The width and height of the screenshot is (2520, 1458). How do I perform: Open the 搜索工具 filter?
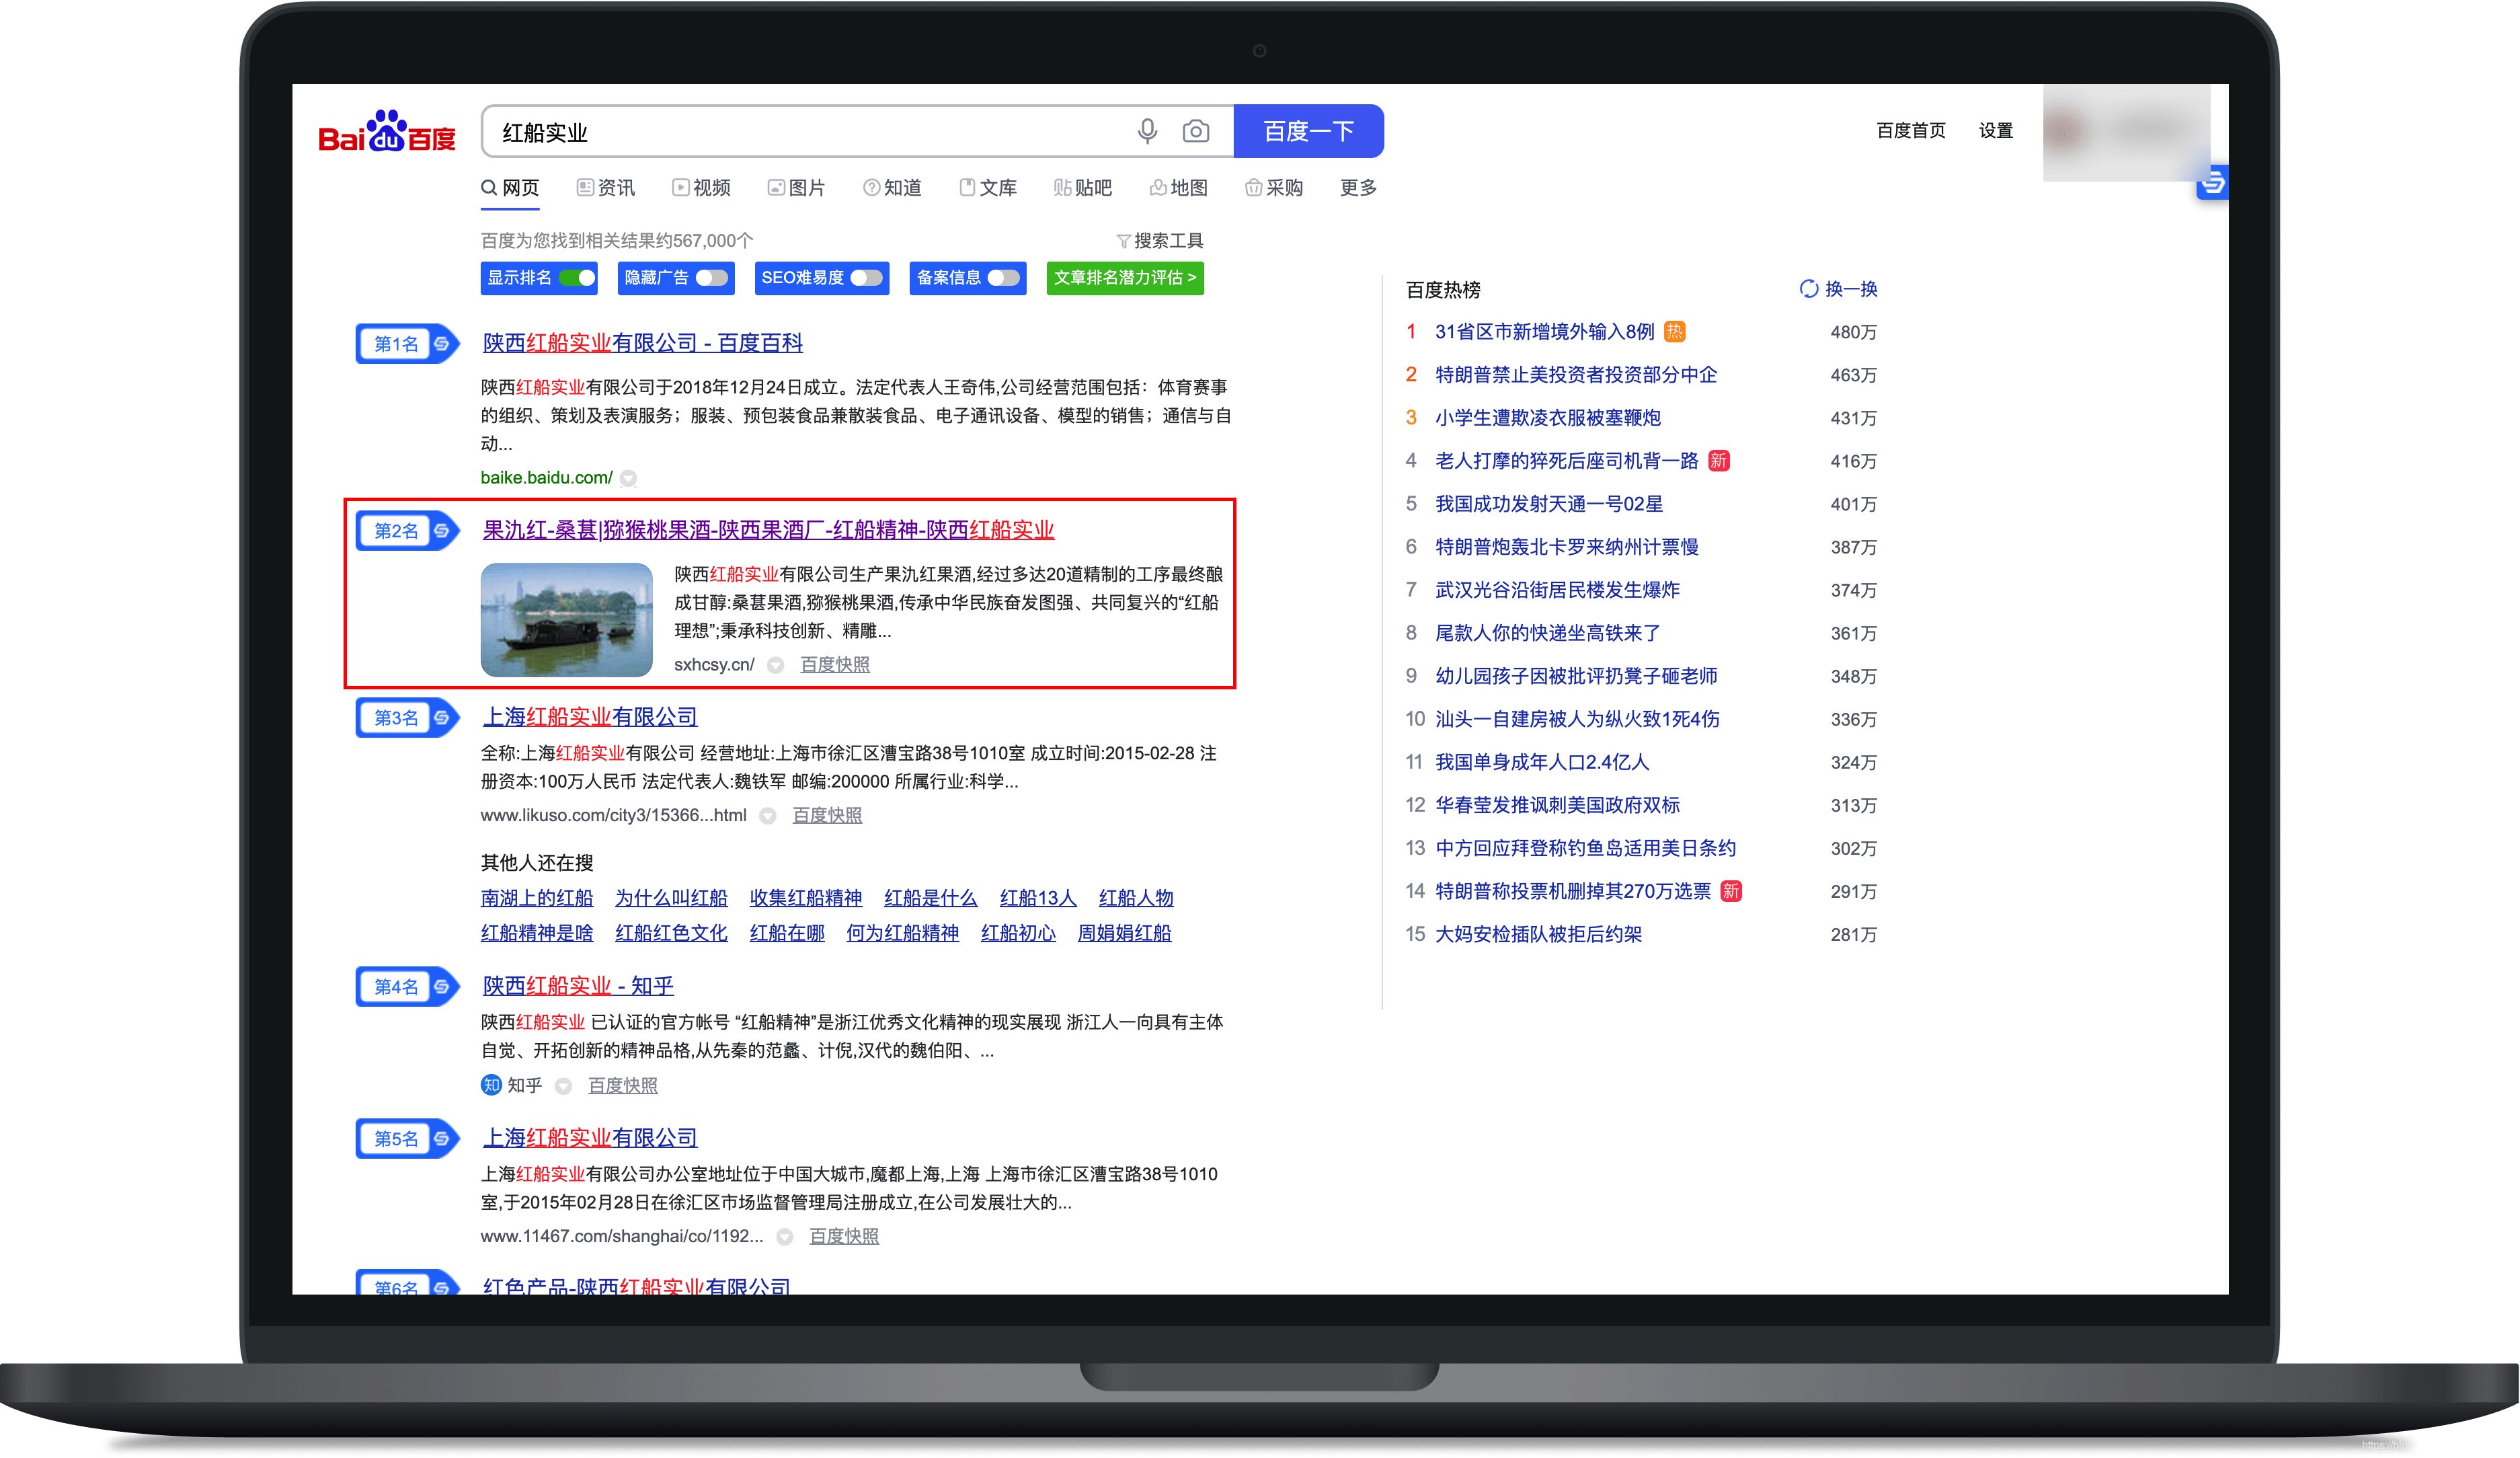(1160, 241)
